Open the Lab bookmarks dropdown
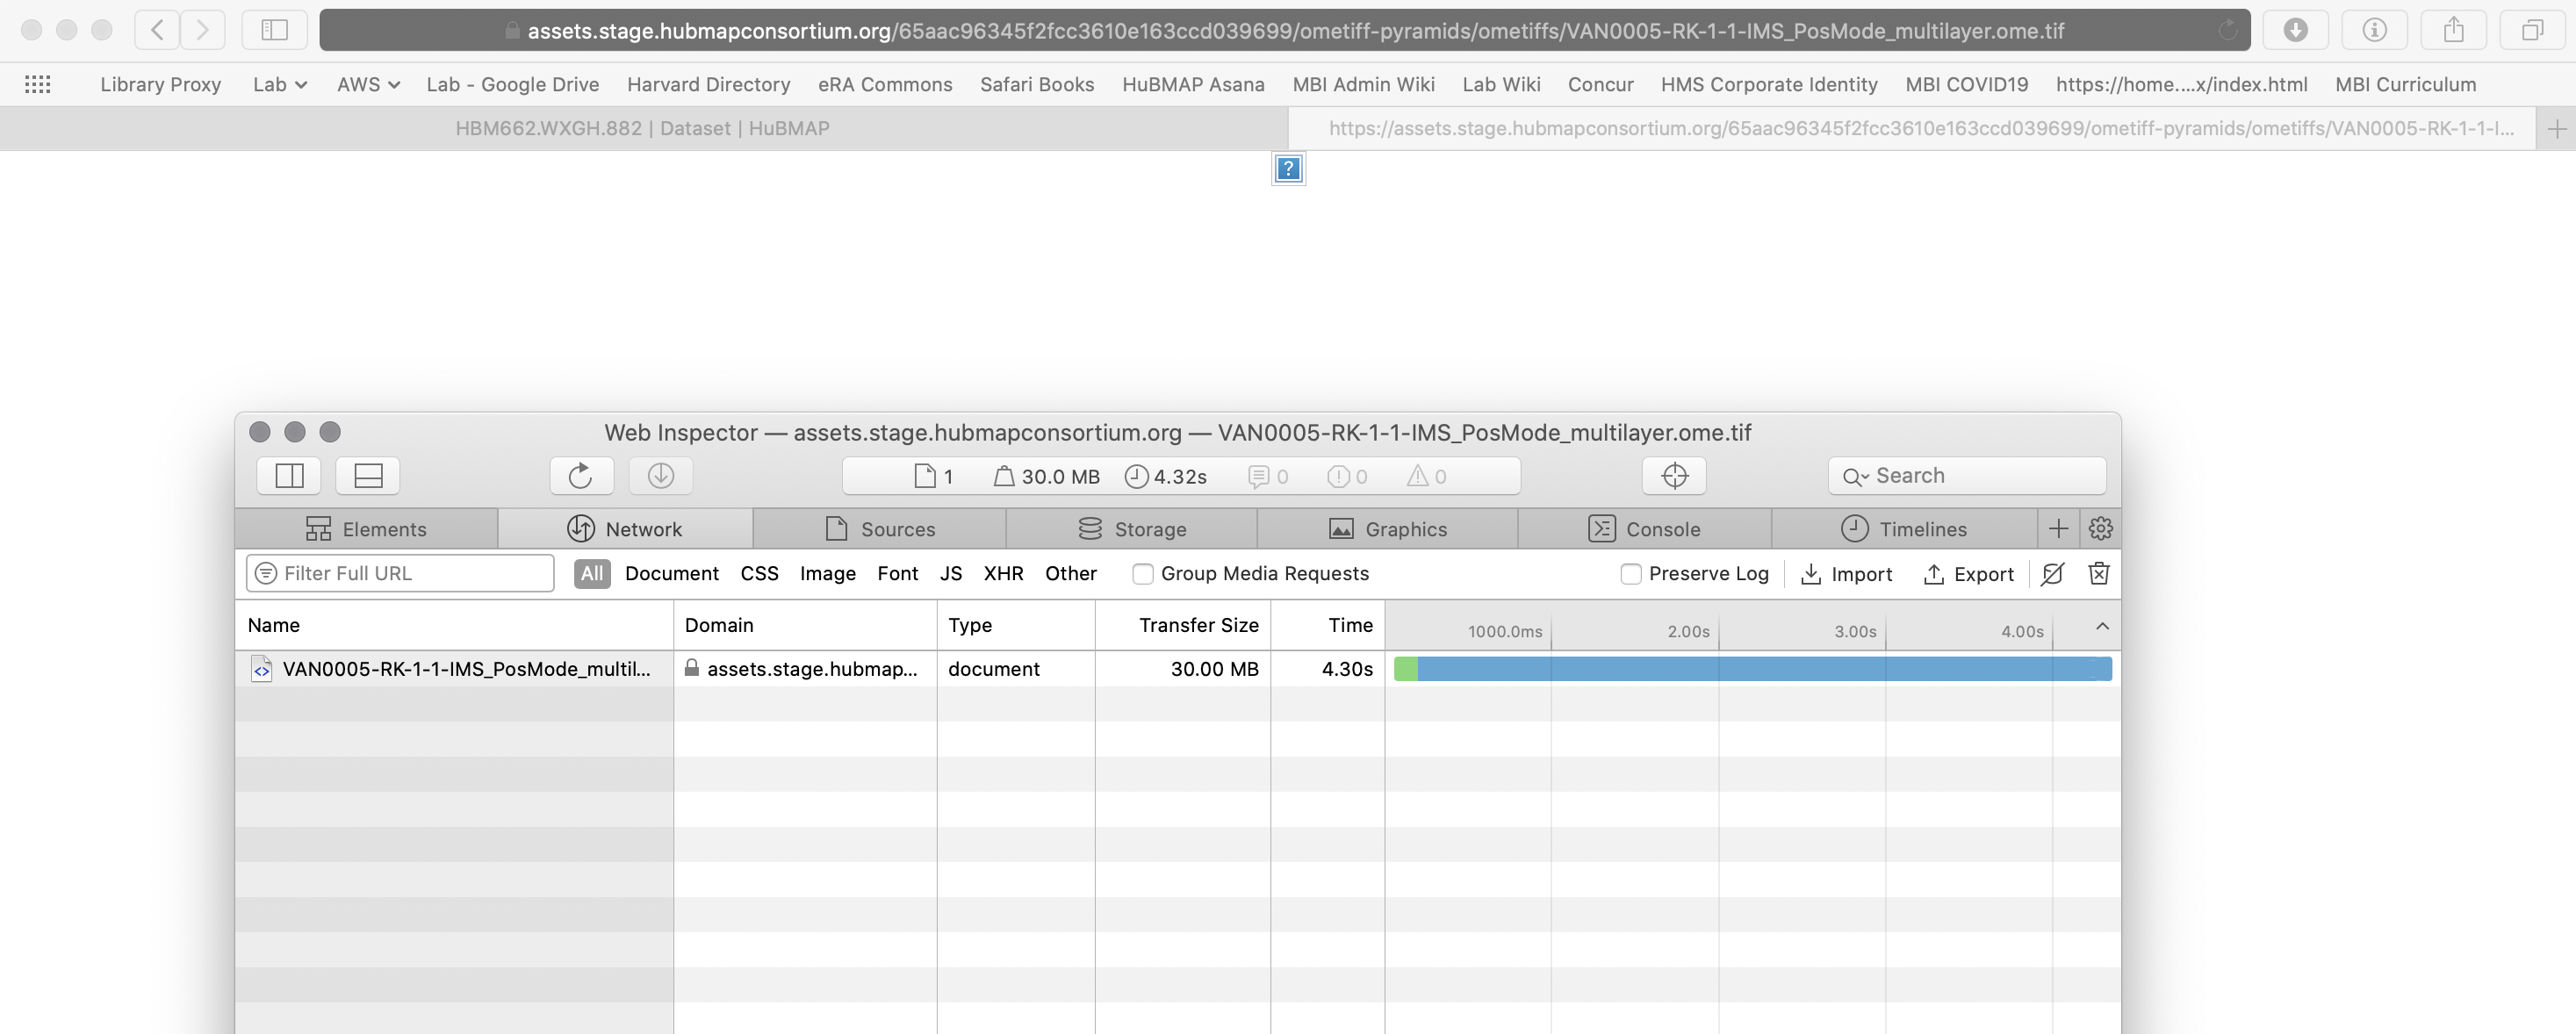2576x1034 pixels. pos(280,84)
